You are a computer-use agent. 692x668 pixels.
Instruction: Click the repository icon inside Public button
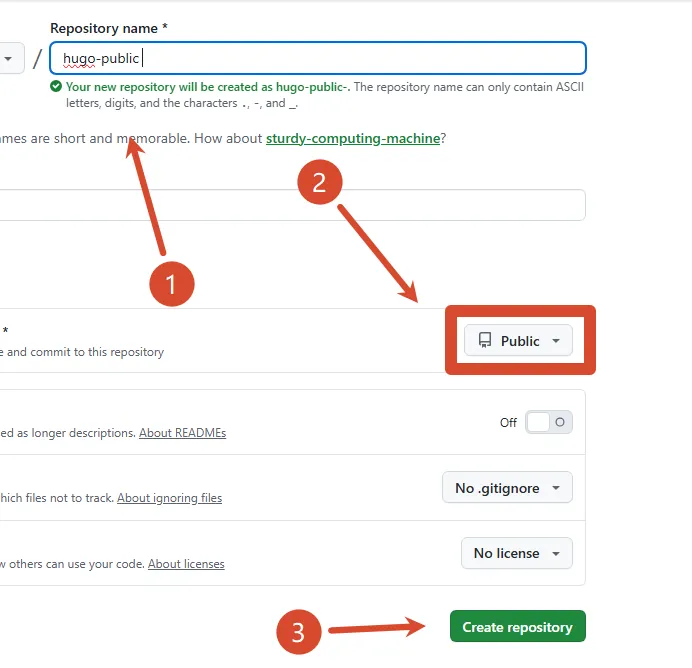[485, 340]
